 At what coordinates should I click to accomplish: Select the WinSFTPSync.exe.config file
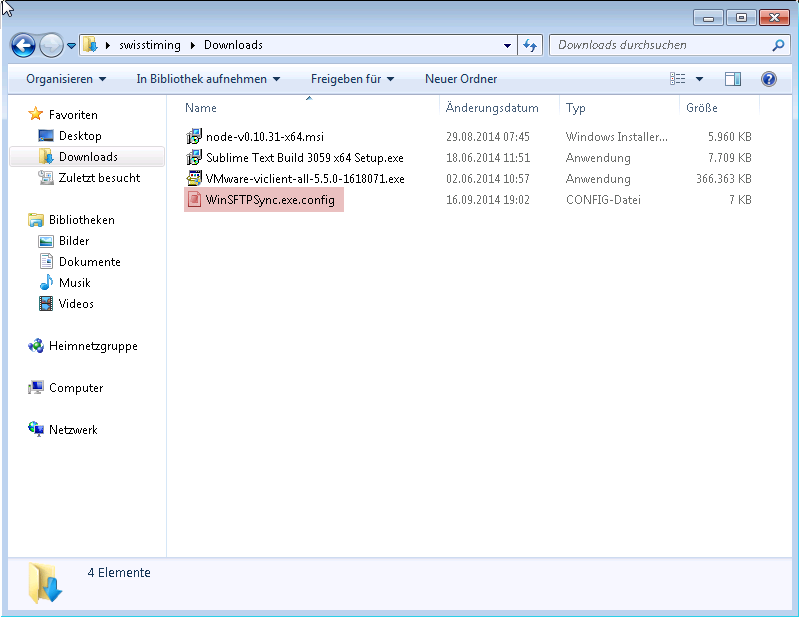(270, 199)
